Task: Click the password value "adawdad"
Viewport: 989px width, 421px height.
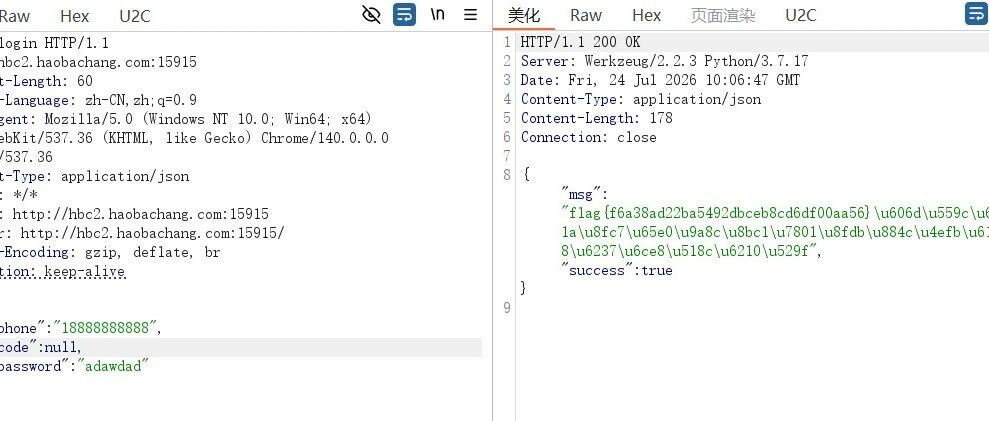Action: [x=112, y=366]
